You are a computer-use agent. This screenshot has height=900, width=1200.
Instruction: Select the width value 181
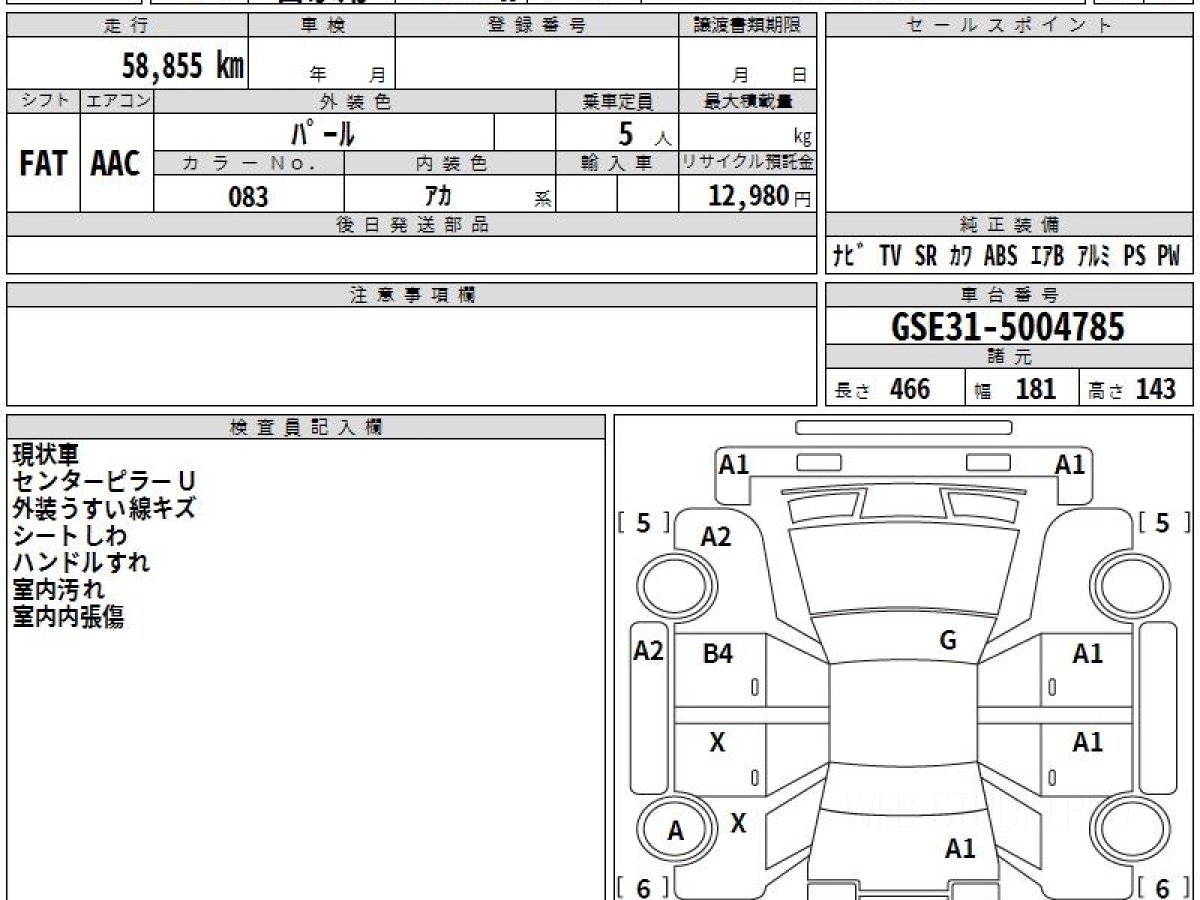[1035, 389]
